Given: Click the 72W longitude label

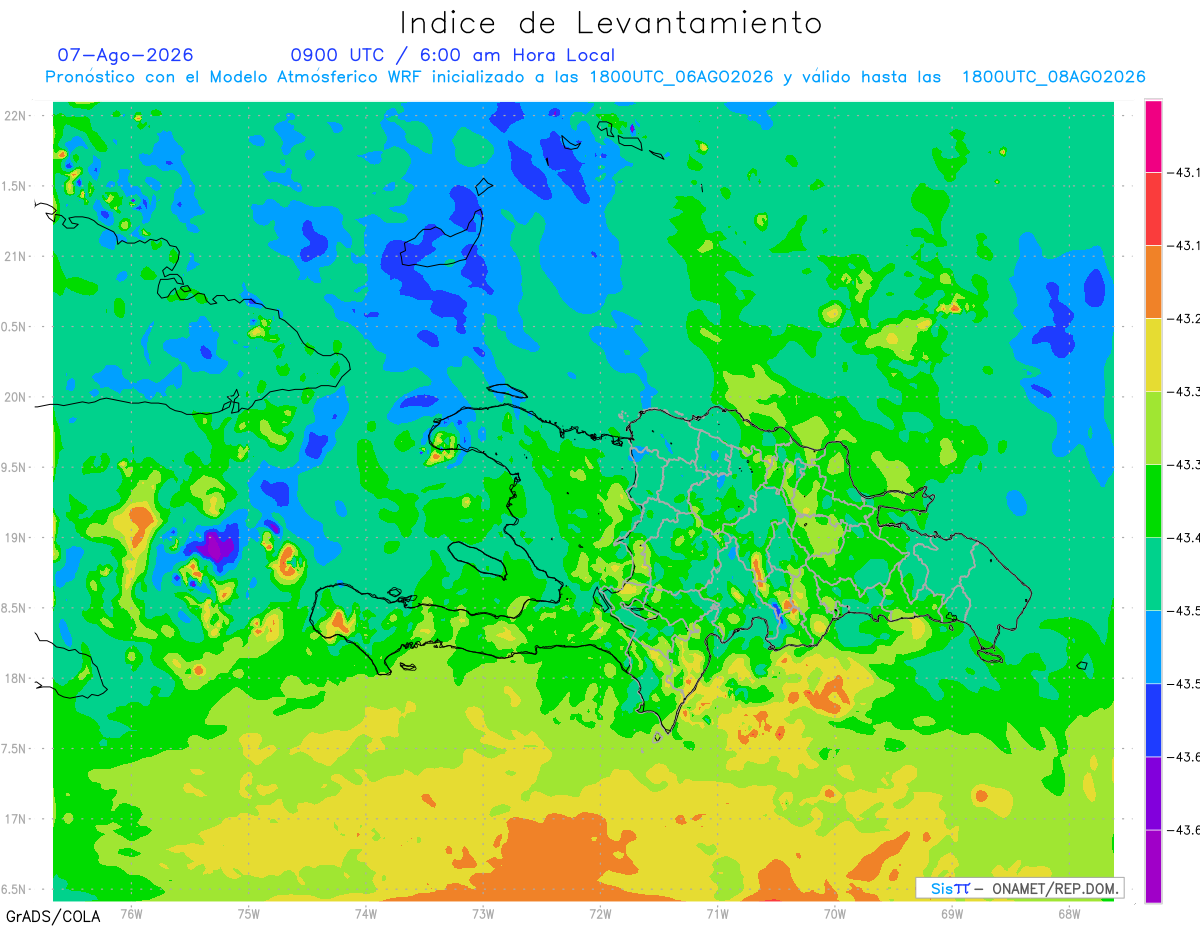Looking at the screenshot, I should [600, 912].
